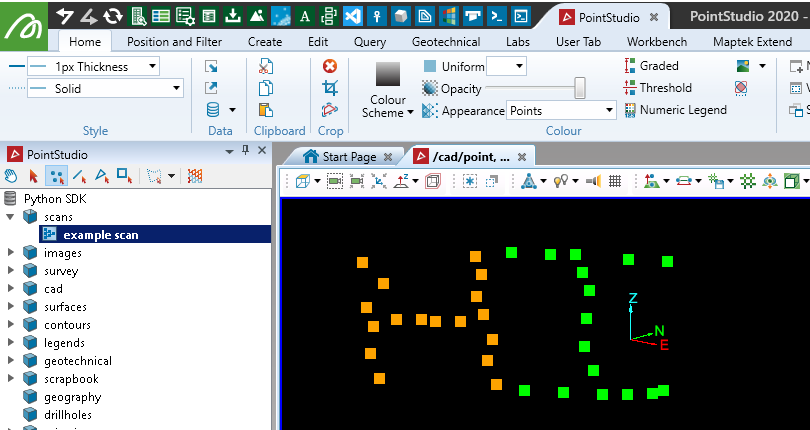Click the green download arrow icon
Viewport: 810px width, 430px height.
coord(233,17)
